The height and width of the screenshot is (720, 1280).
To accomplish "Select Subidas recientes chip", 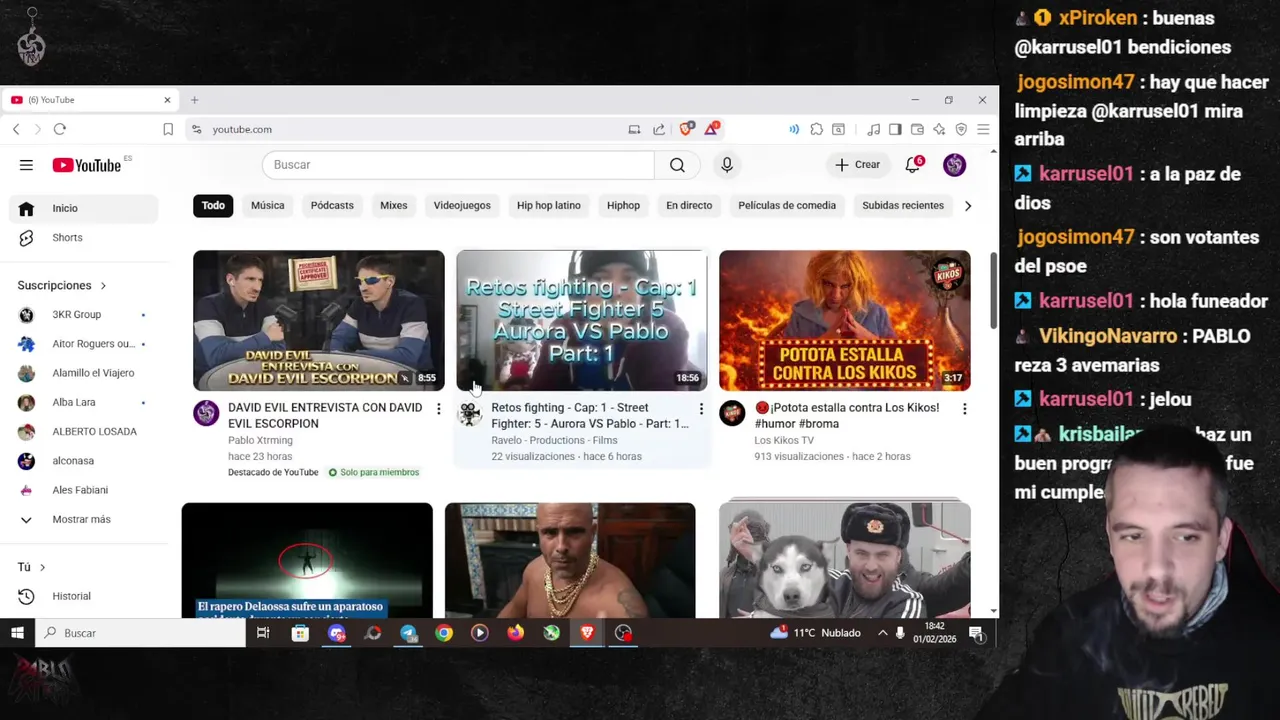I will tap(903, 206).
